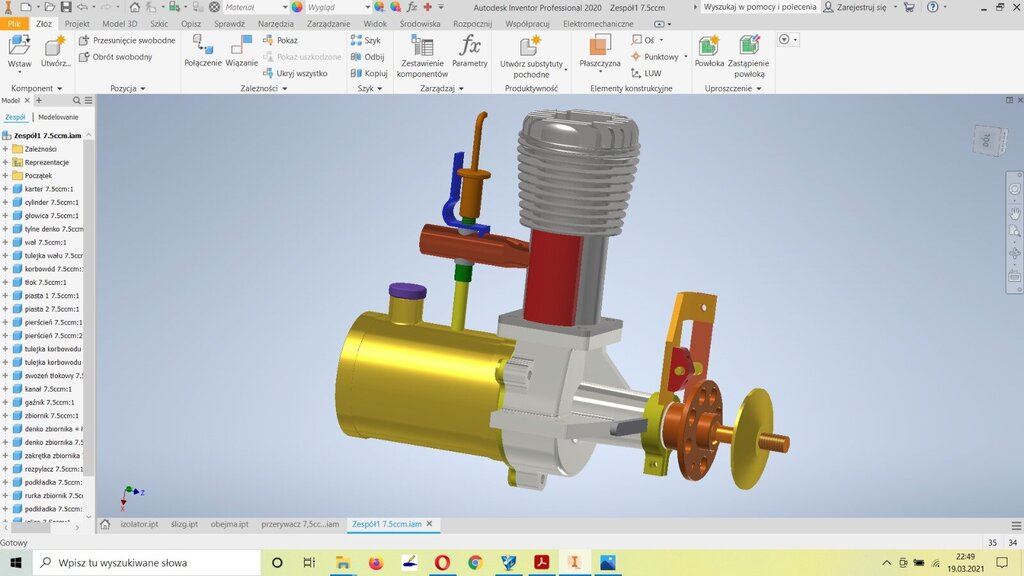The width and height of the screenshot is (1024, 576).
Task: Click the Powłoka shrinkwrap tool
Action: [709, 50]
